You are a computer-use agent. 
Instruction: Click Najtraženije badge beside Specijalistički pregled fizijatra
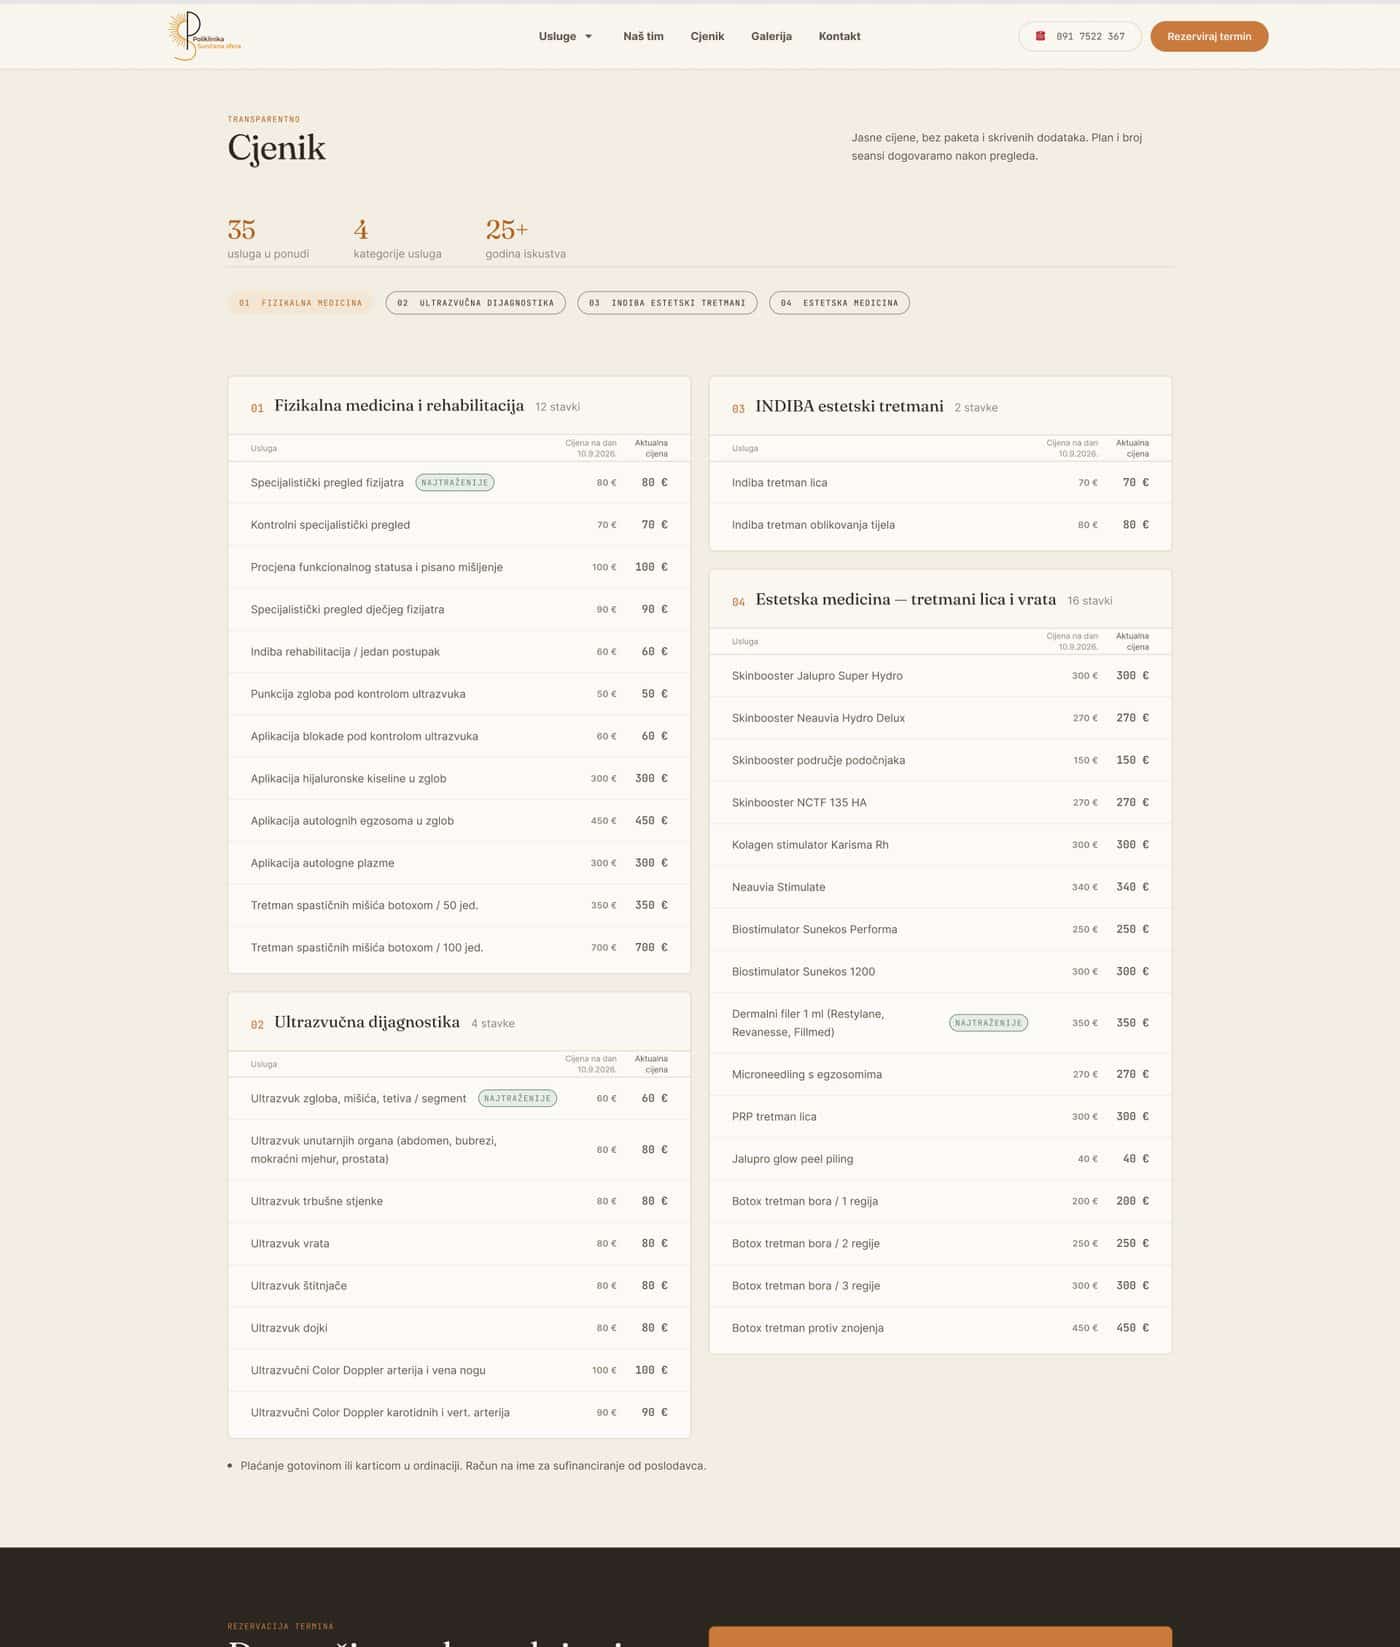tap(455, 482)
